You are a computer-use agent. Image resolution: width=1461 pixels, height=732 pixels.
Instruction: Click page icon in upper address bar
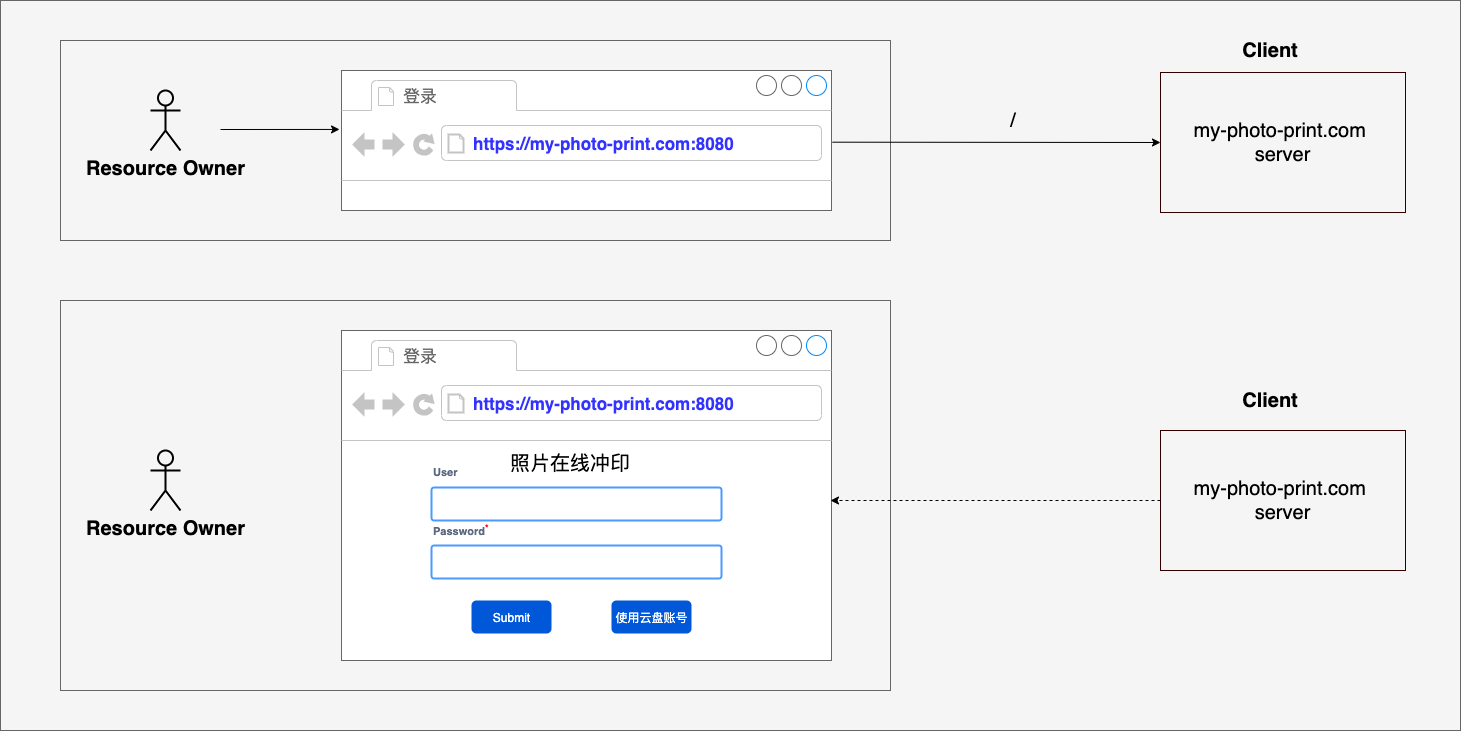point(456,144)
